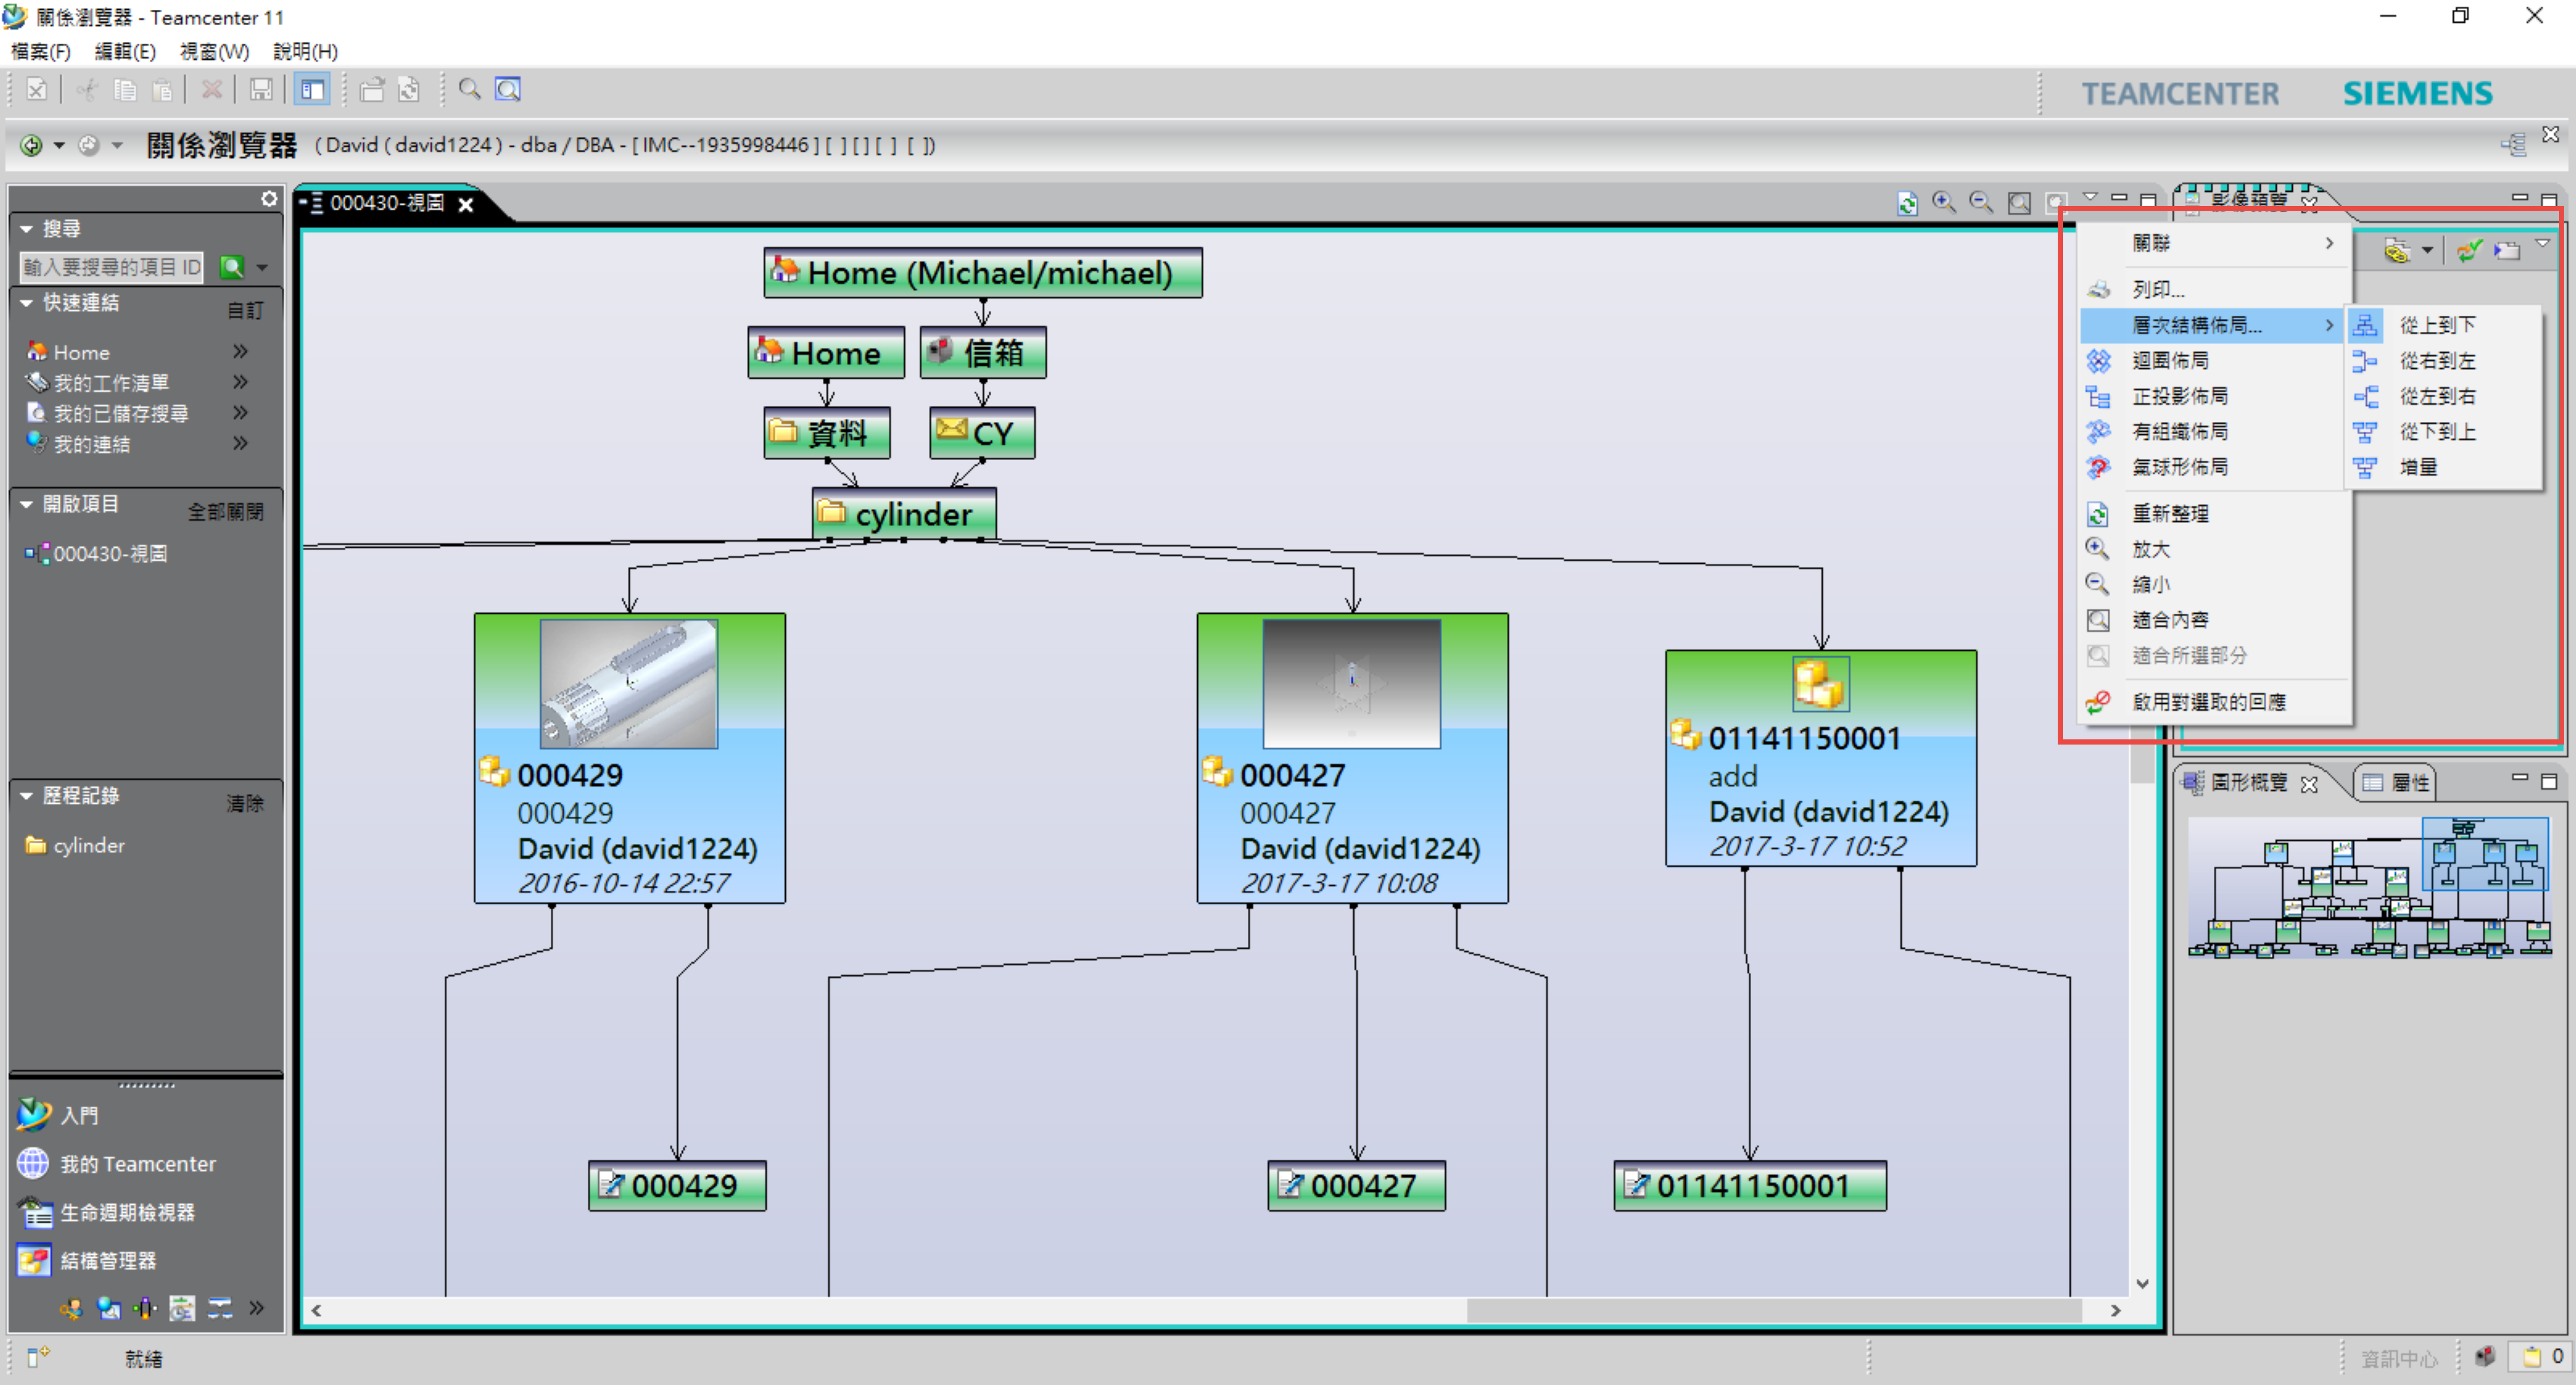Choose 適合內容 fit content menu item
2576x1385 pixels.
click(2214, 620)
